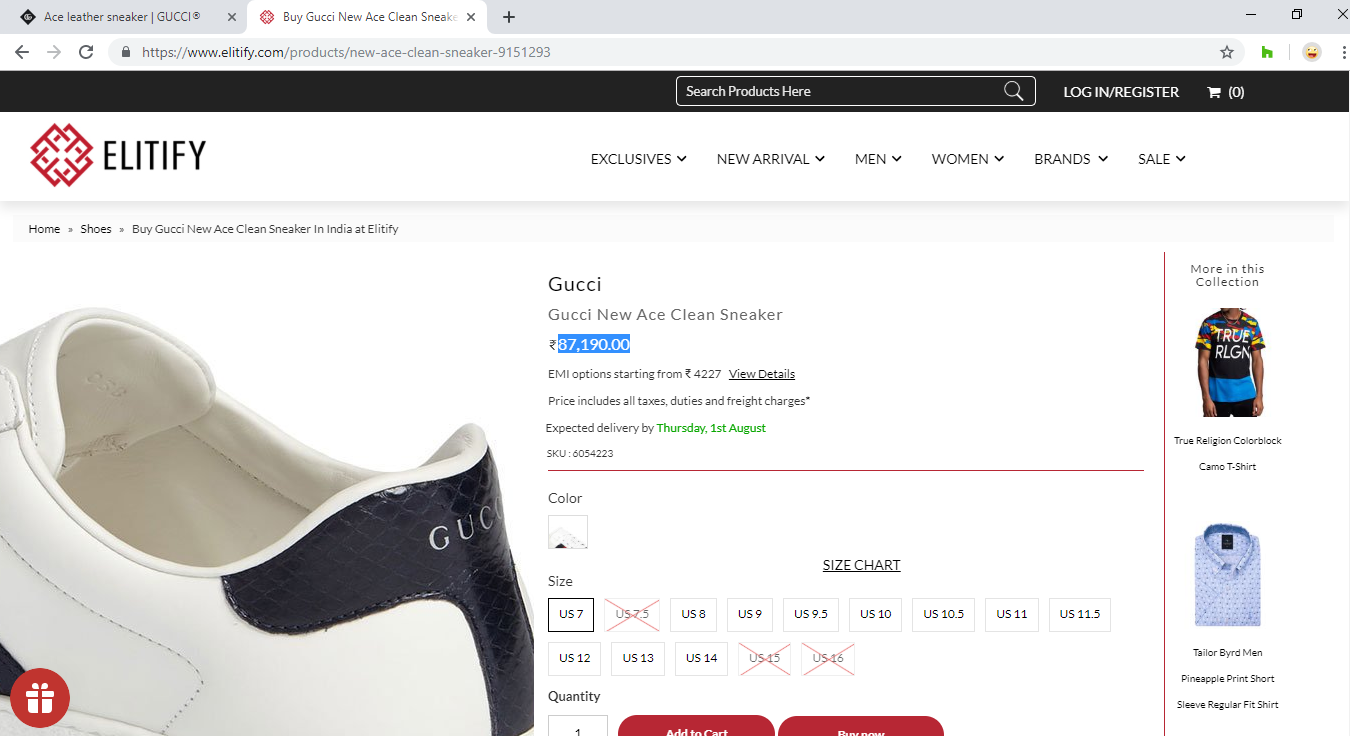Select size US 11

pos(1012,614)
